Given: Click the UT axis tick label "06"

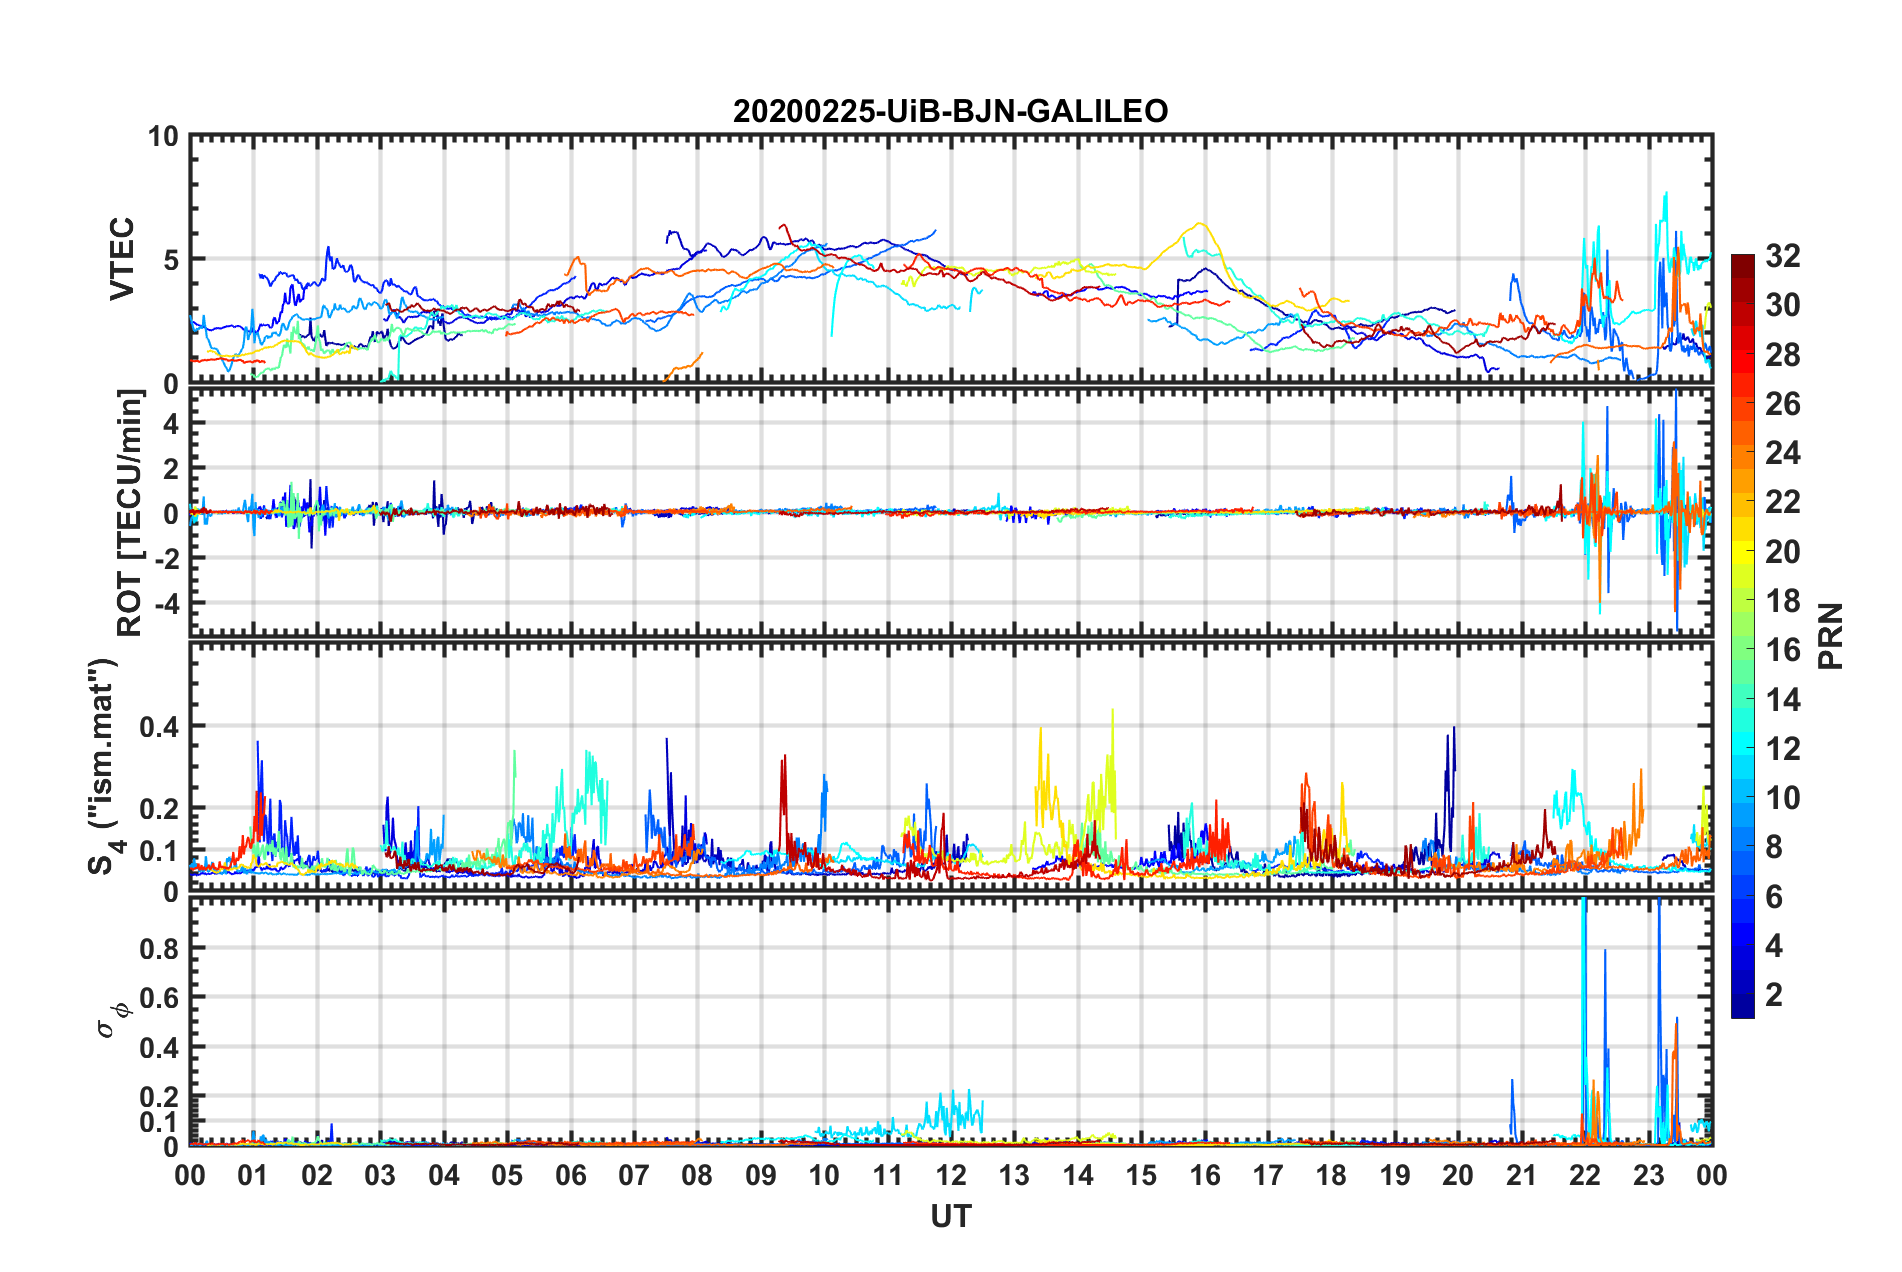Looking at the screenshot, I should pos(571,1175).
